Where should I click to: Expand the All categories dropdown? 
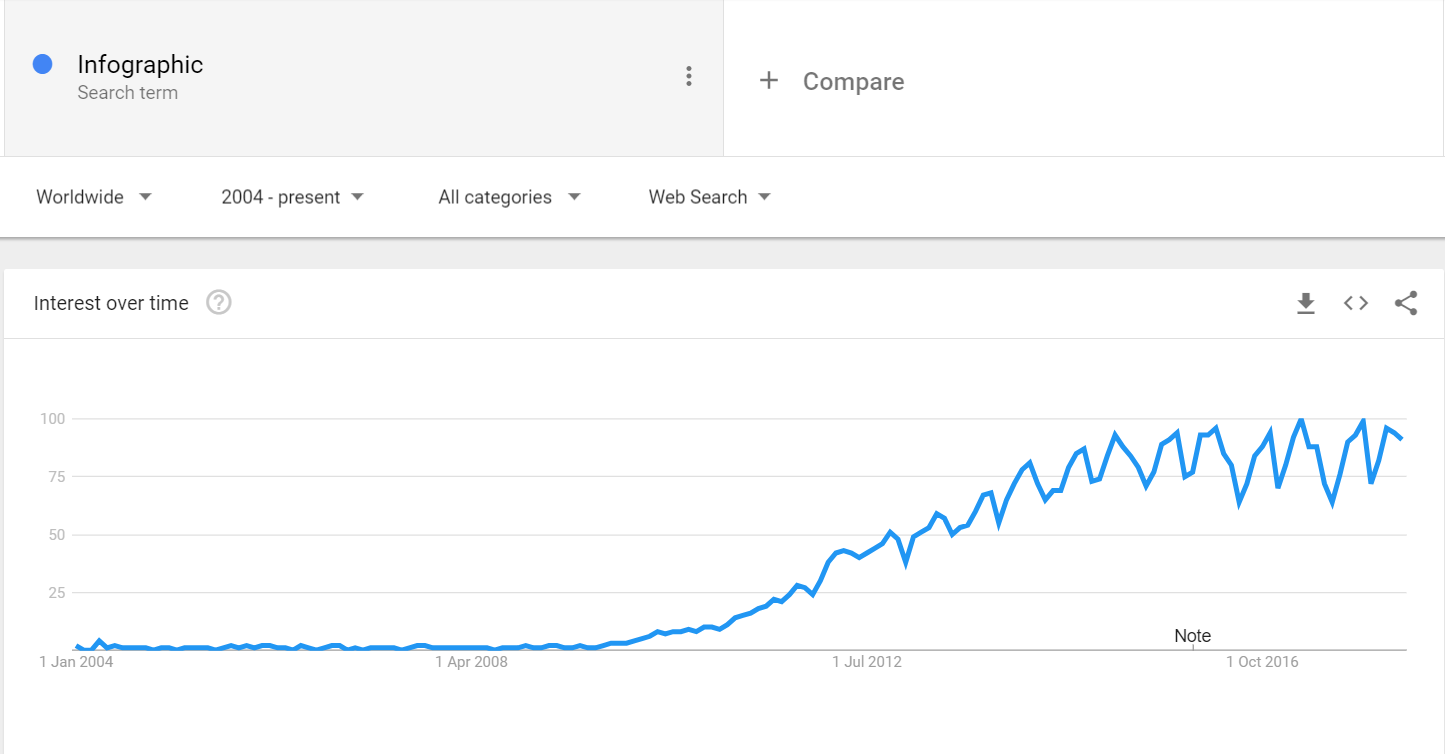coord(509,197)
